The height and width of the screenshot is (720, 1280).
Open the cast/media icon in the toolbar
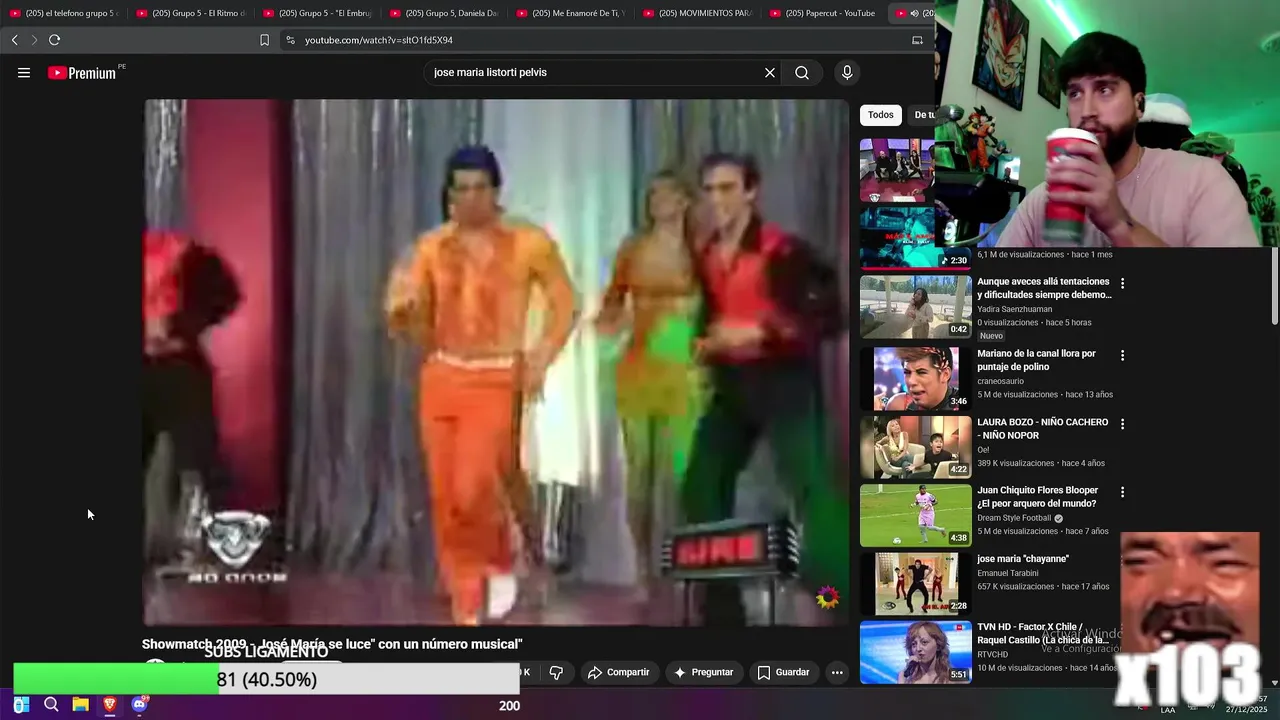917,40
